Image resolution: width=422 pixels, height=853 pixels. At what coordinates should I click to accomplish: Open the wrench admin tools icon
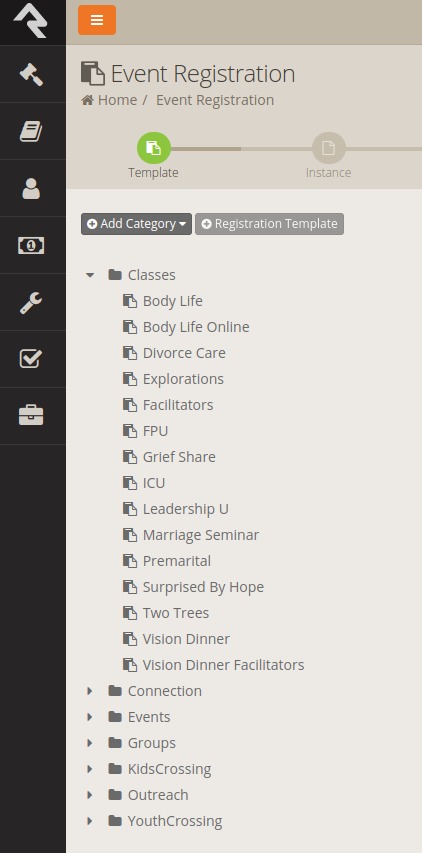tap(31, 302)
